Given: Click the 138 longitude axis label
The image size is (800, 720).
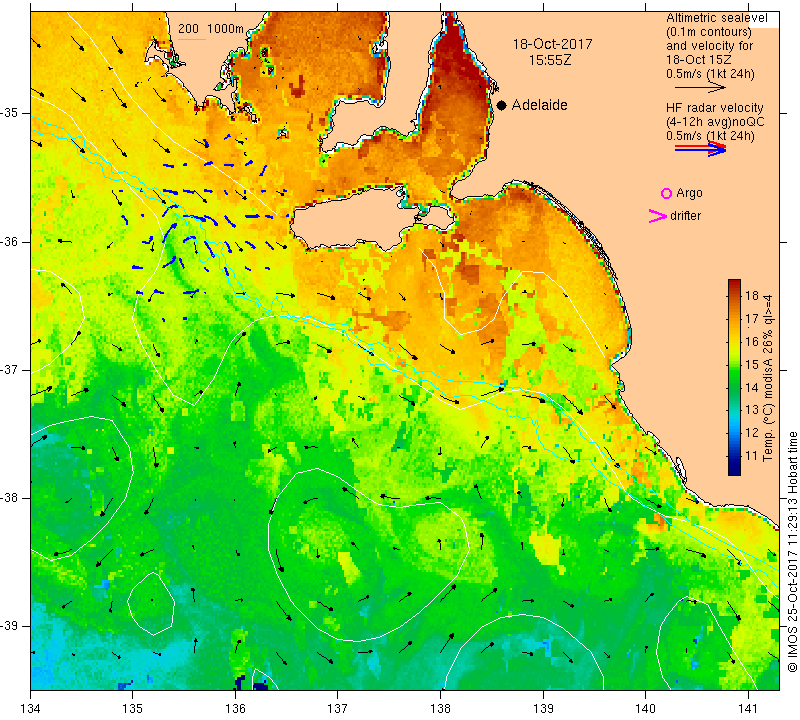Looking at the screenshot, I should [440, 709].
